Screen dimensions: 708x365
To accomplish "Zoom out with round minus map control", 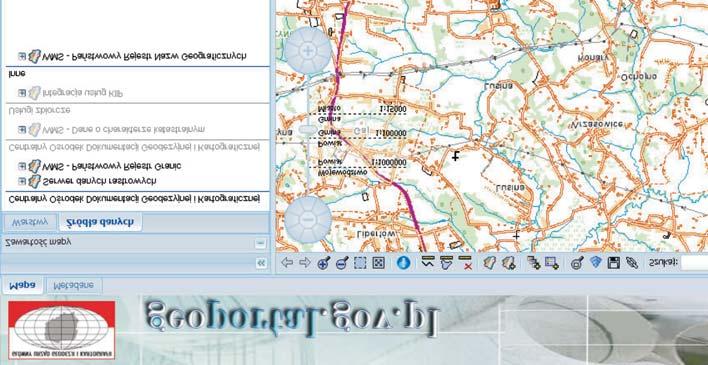I will click(x=308, y=220).
